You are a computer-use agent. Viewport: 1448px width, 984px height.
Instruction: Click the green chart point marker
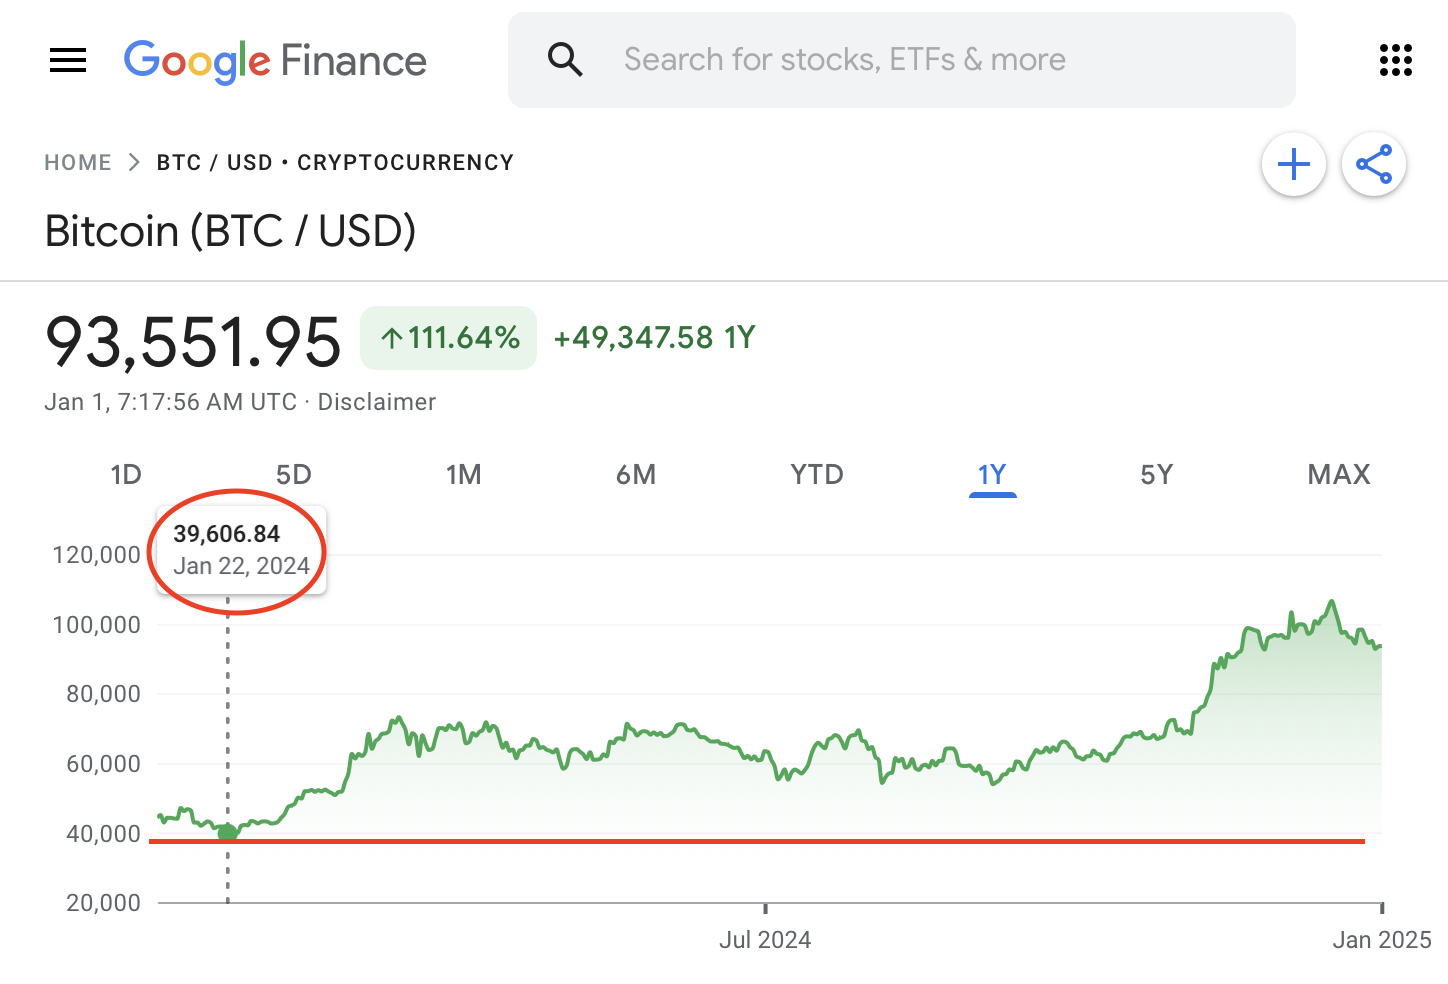[x=228, y=832]
